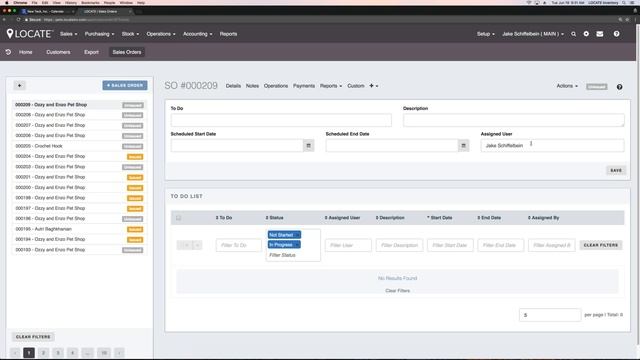Open the search magnifier icon in top bar
The height and width of the screenshot is (360, 640).
(573, 34)
